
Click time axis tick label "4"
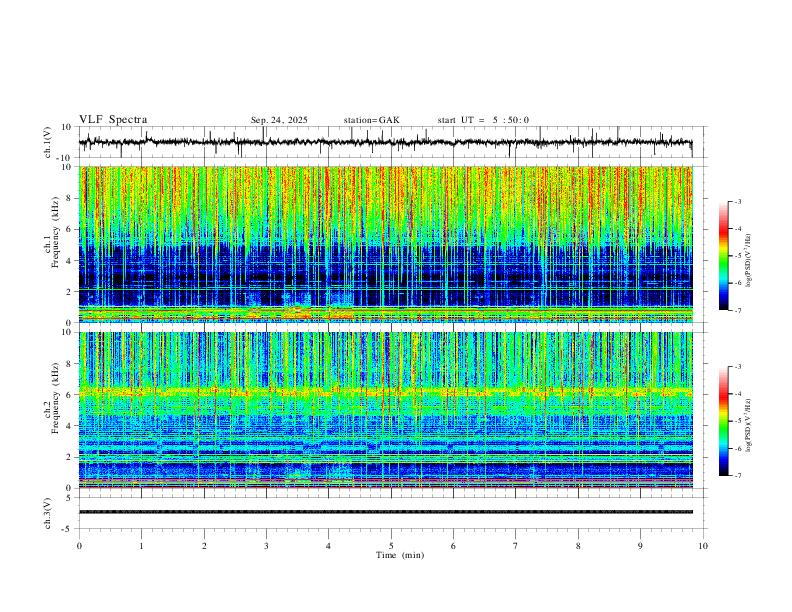pyautogui.click(x=328, y=546)
